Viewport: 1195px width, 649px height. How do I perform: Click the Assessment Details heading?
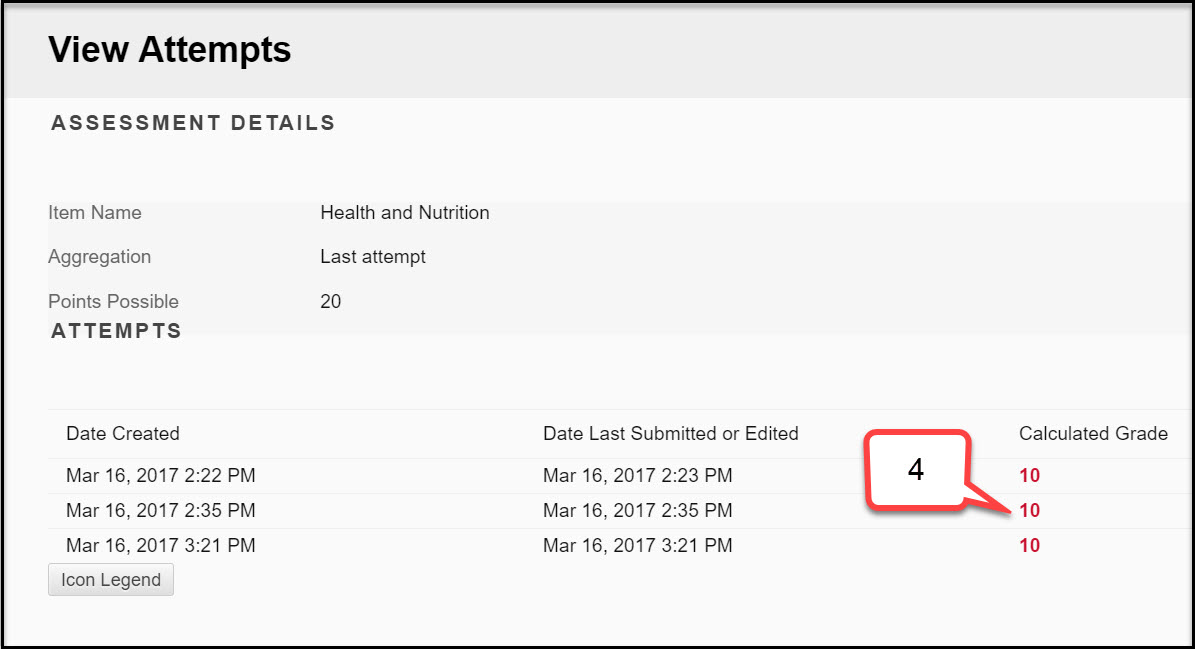[x=193, y=123]
